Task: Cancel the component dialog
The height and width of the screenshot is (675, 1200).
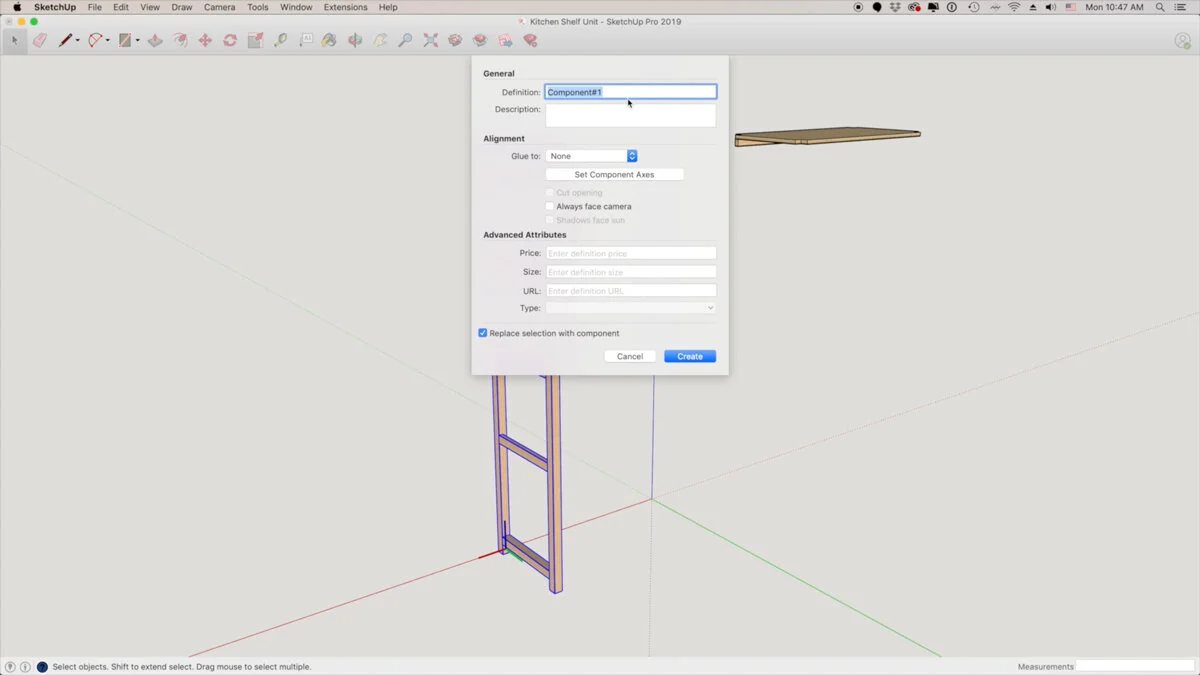Action: click(630, 356)
